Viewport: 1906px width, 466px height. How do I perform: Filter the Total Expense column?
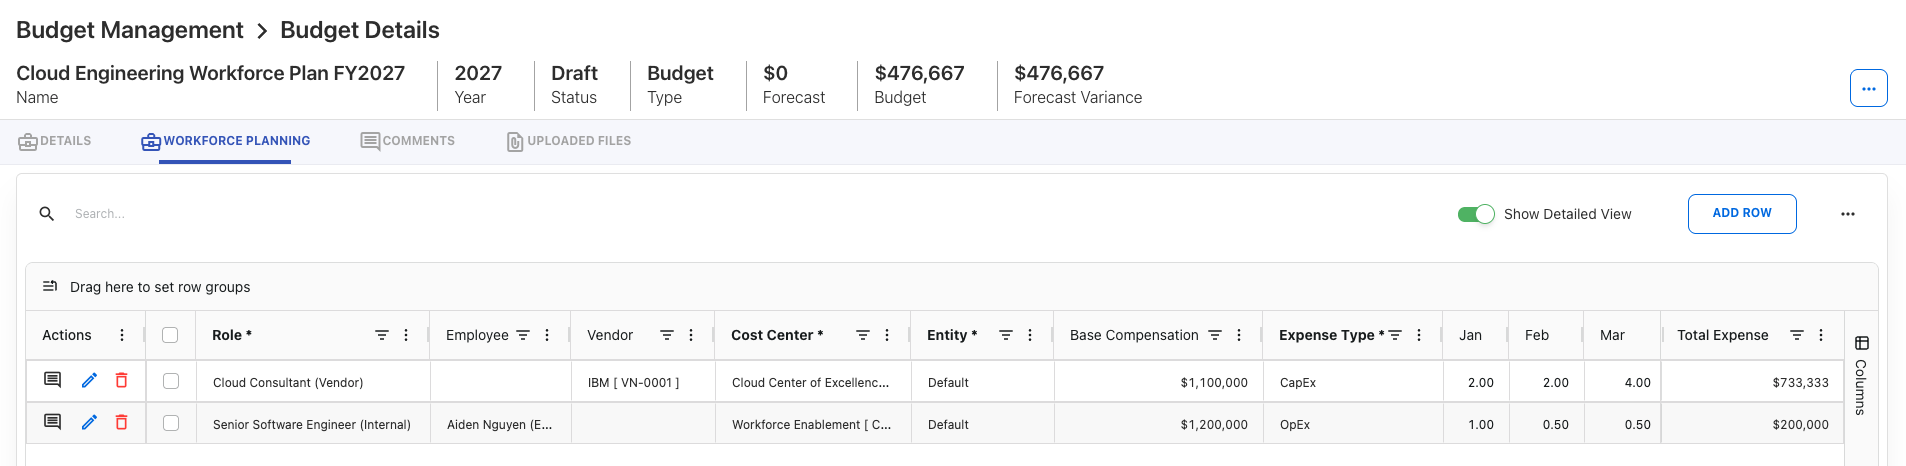[1797, 335]
